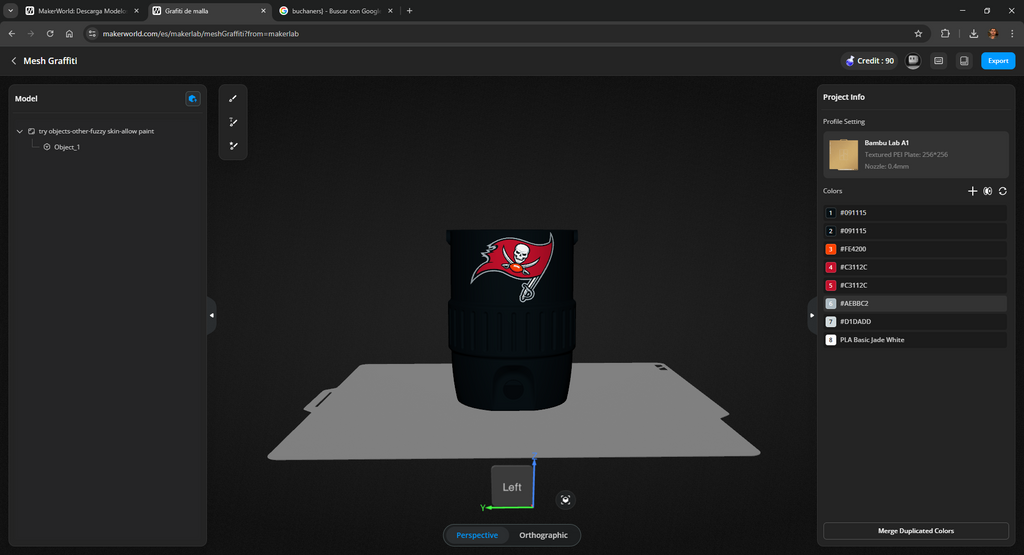Image resolution: width=1024 pixels, height=555 pixels.
Task: Click the site information icon in address bar
Action: click(x=92, y=33)
